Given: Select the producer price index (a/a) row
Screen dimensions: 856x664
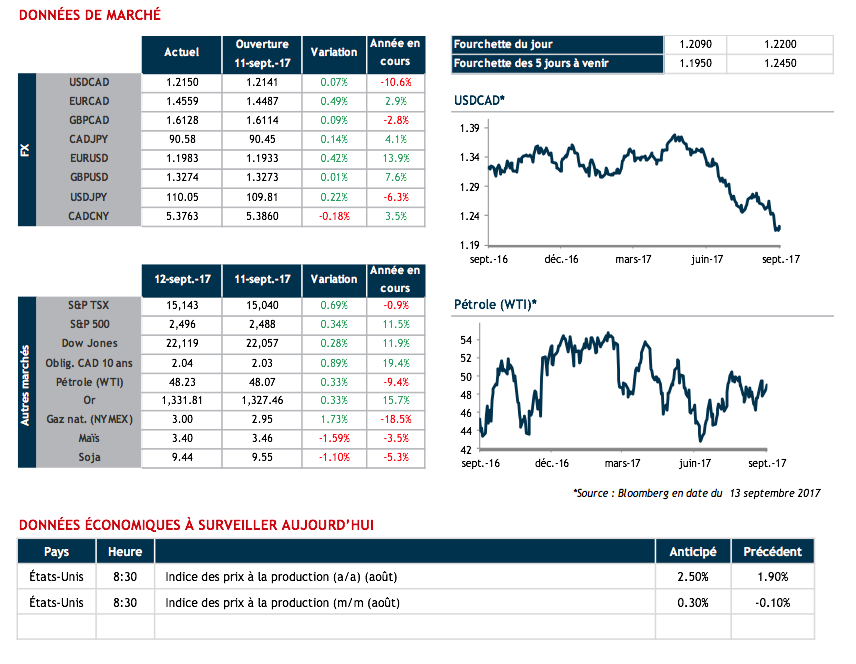Looking at the screenshot, I should click(x=402, y=577).
